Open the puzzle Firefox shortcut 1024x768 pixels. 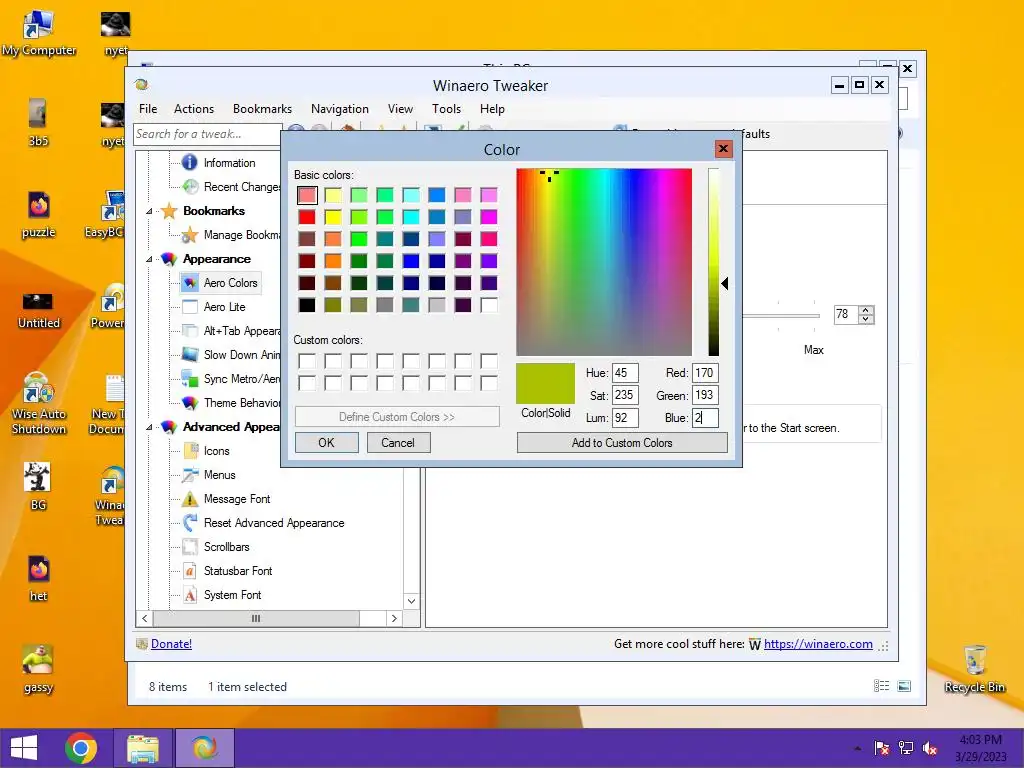(x=38, y=214)
